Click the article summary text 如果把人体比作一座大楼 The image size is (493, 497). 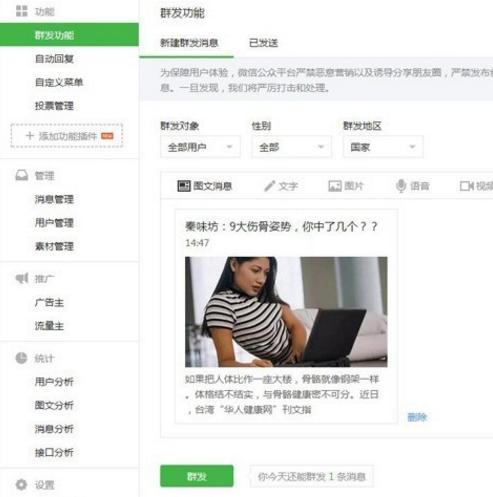pyautogui.click(x=282, y=394)
